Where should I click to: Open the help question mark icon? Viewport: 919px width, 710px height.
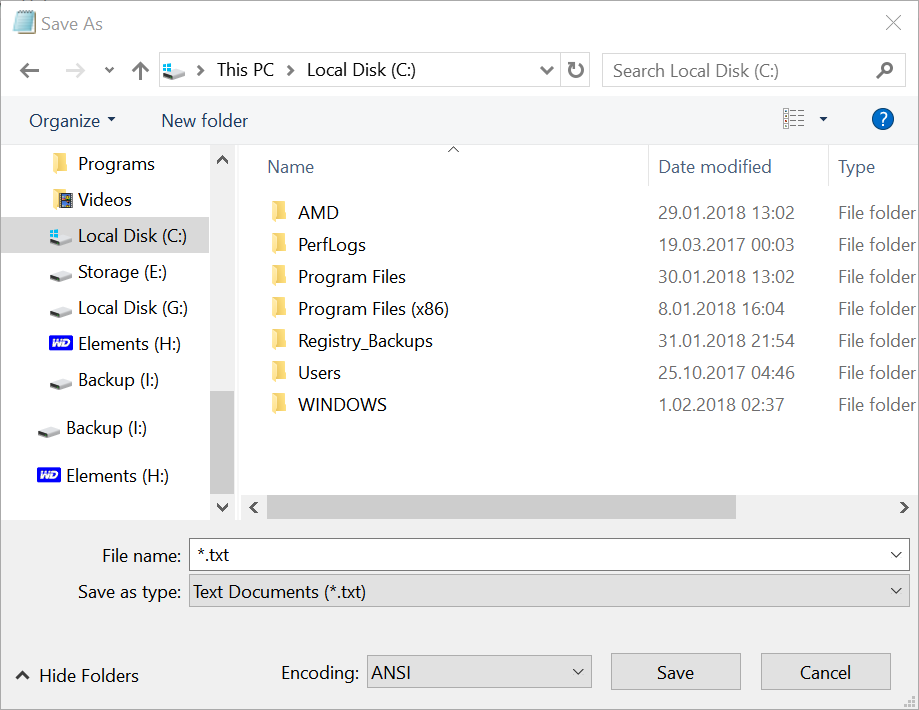(882, 120)
